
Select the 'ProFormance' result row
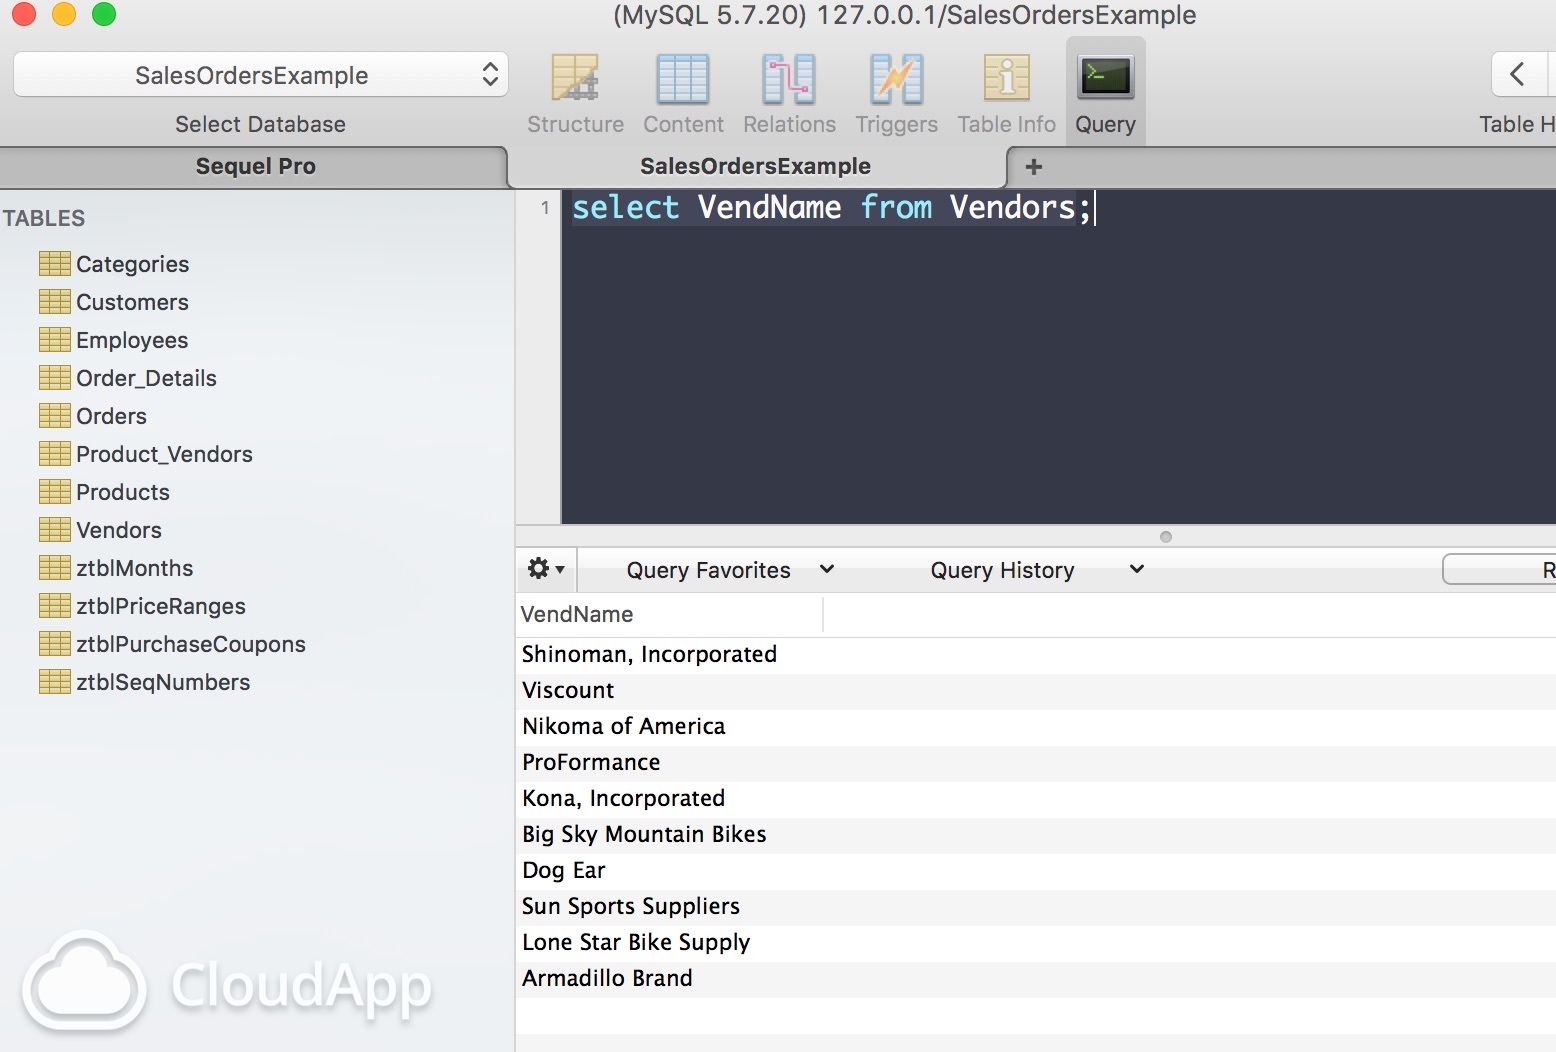[x=1036, y=763]
